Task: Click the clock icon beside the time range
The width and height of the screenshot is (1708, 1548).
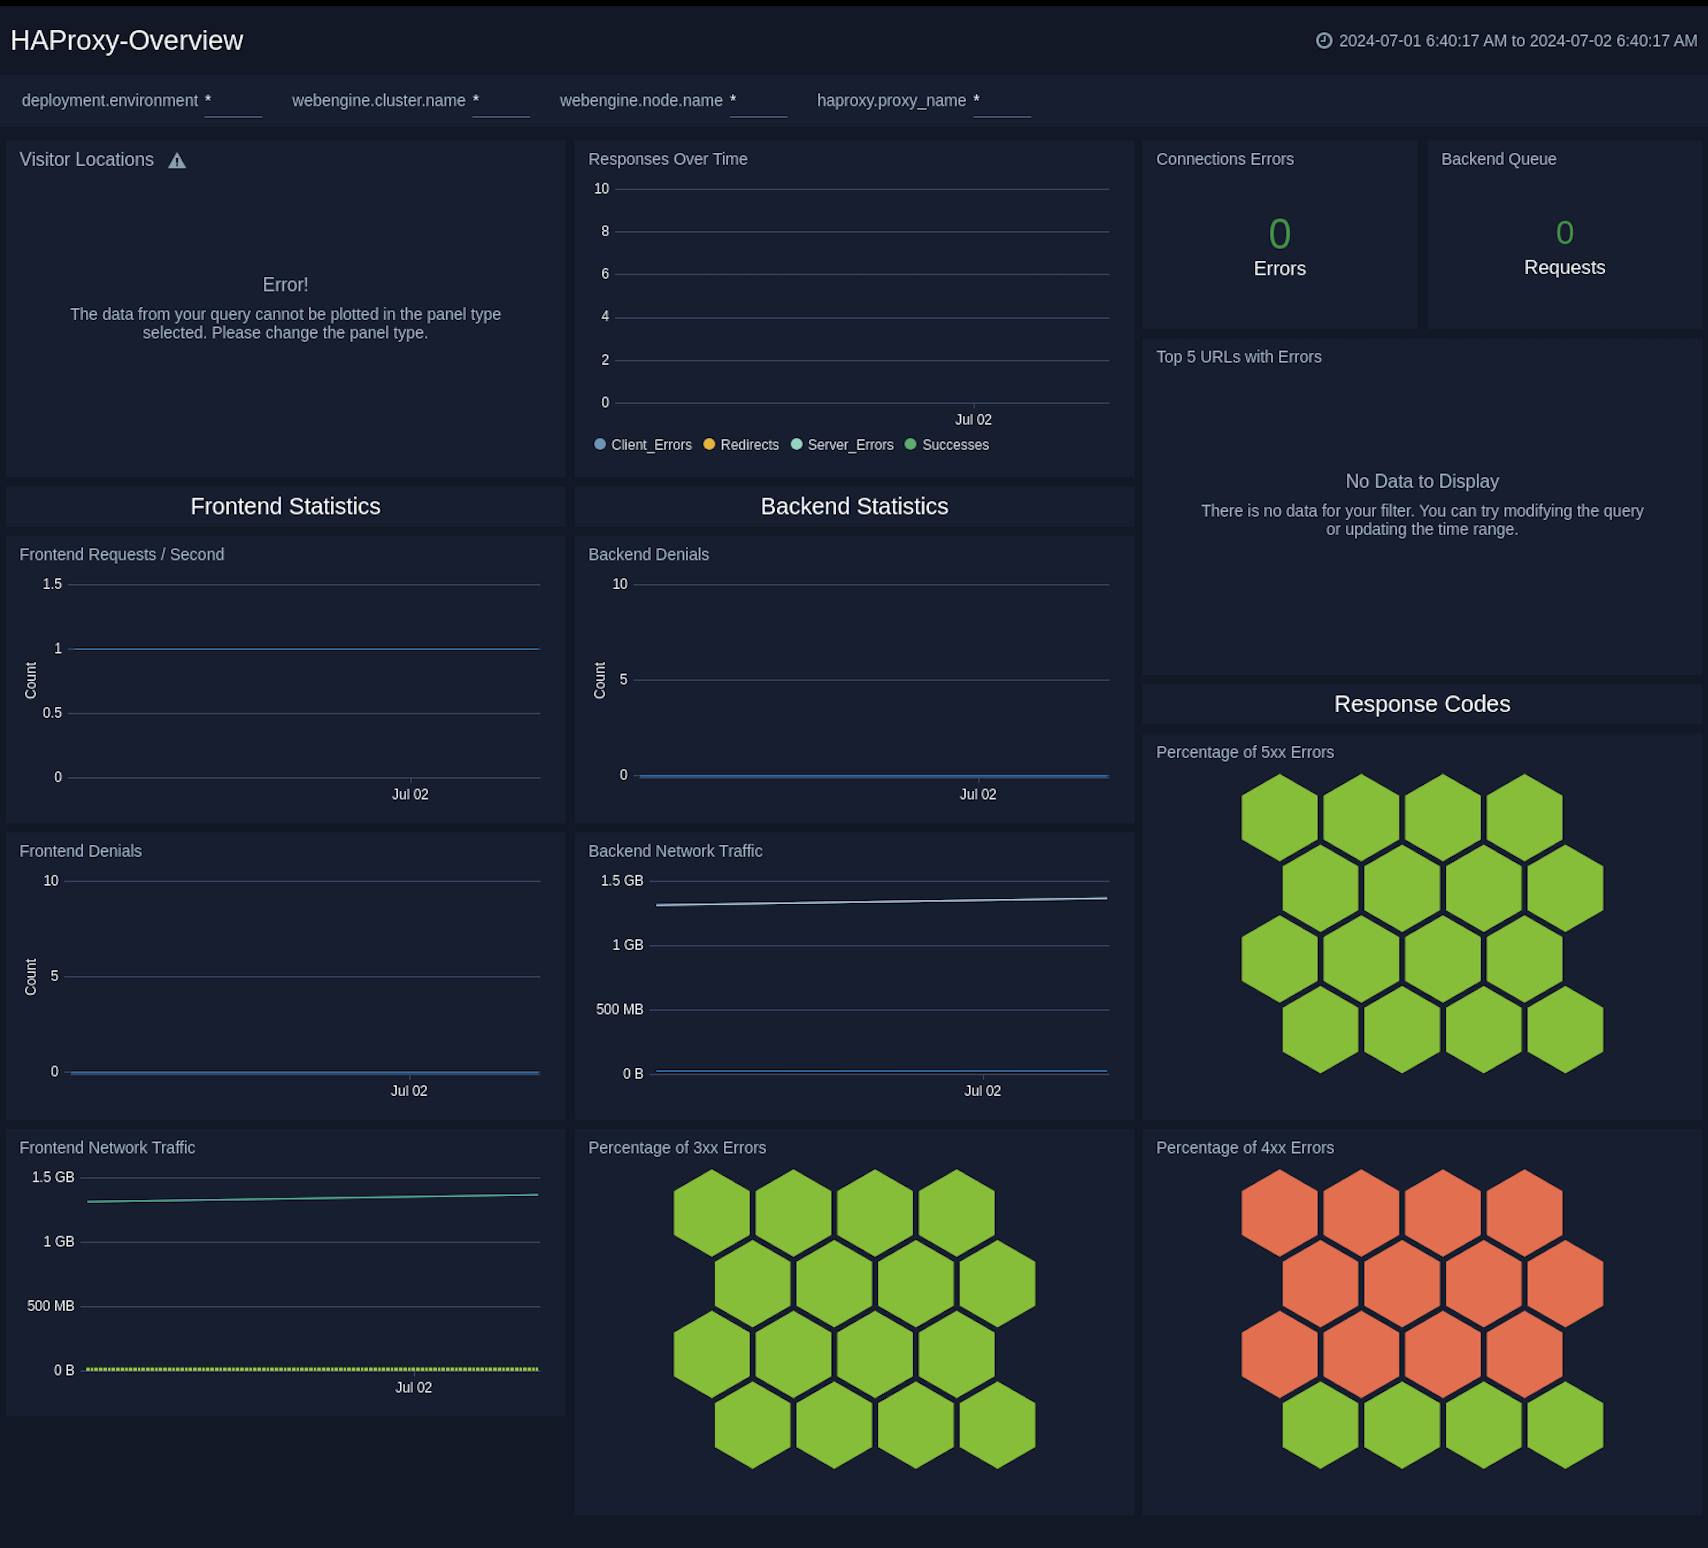Action: 1324,41
